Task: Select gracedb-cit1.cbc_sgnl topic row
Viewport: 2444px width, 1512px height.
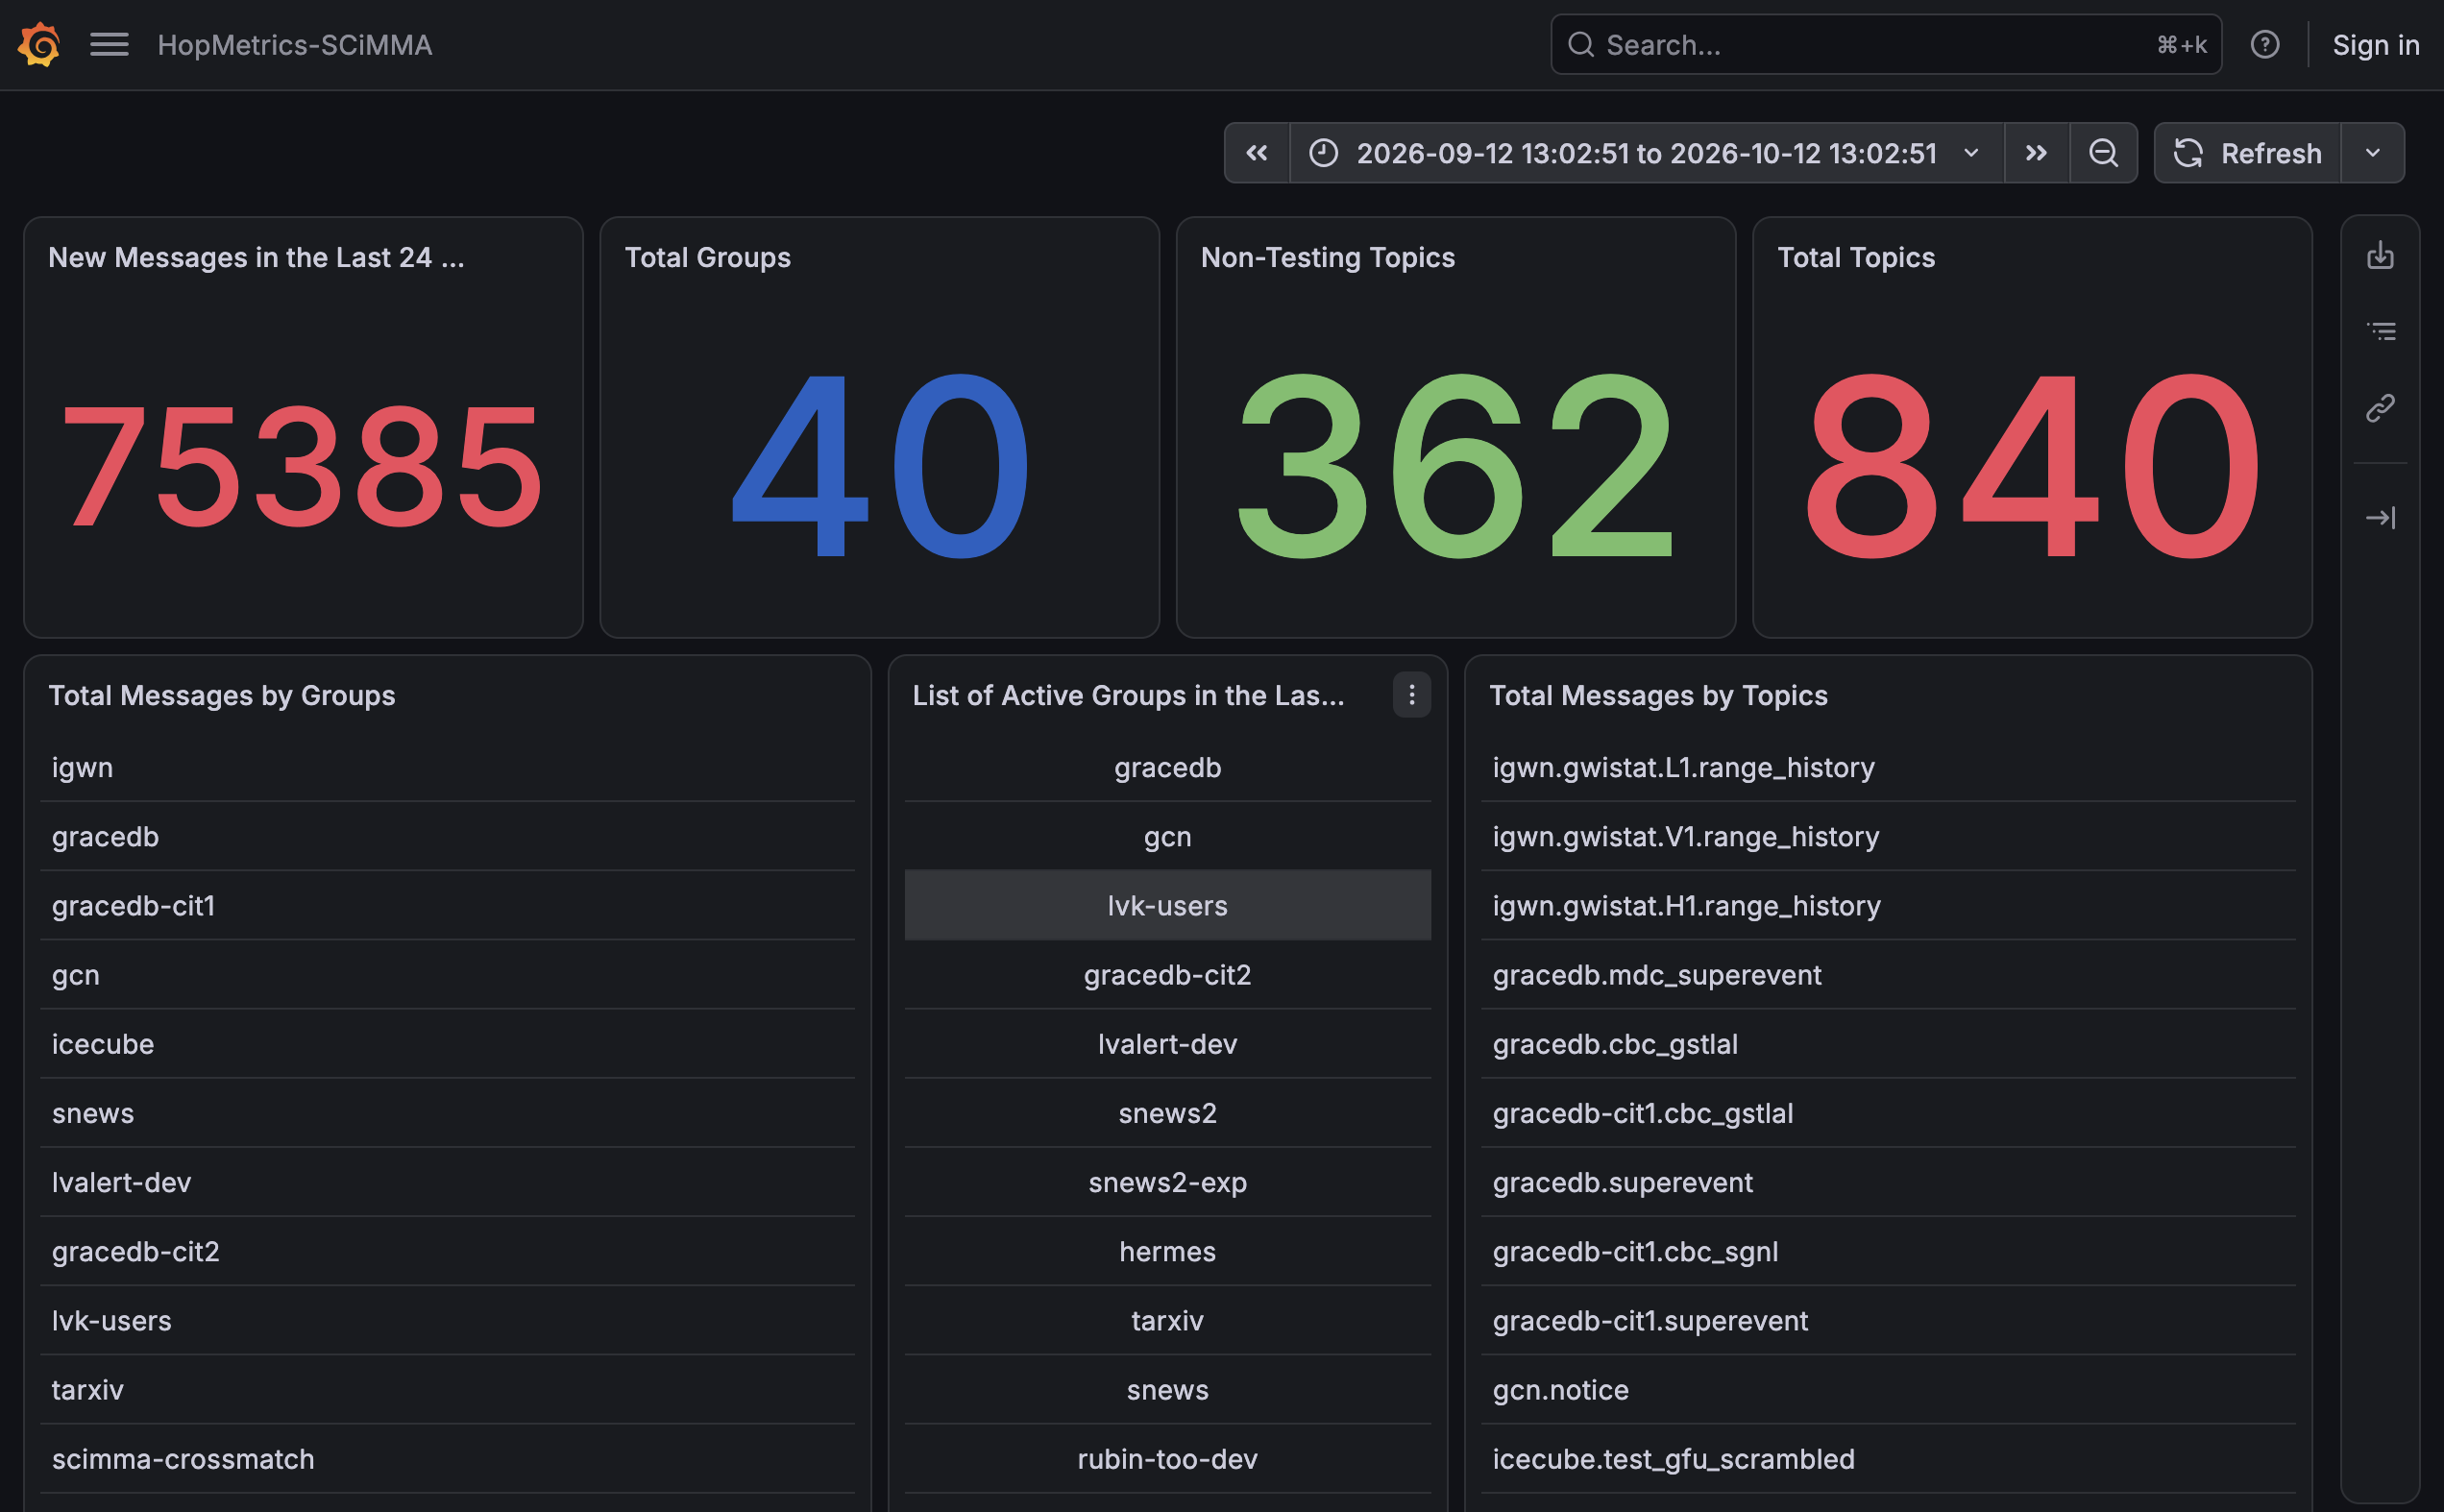Action: pyautogui.click(x=1888, y=1251)
